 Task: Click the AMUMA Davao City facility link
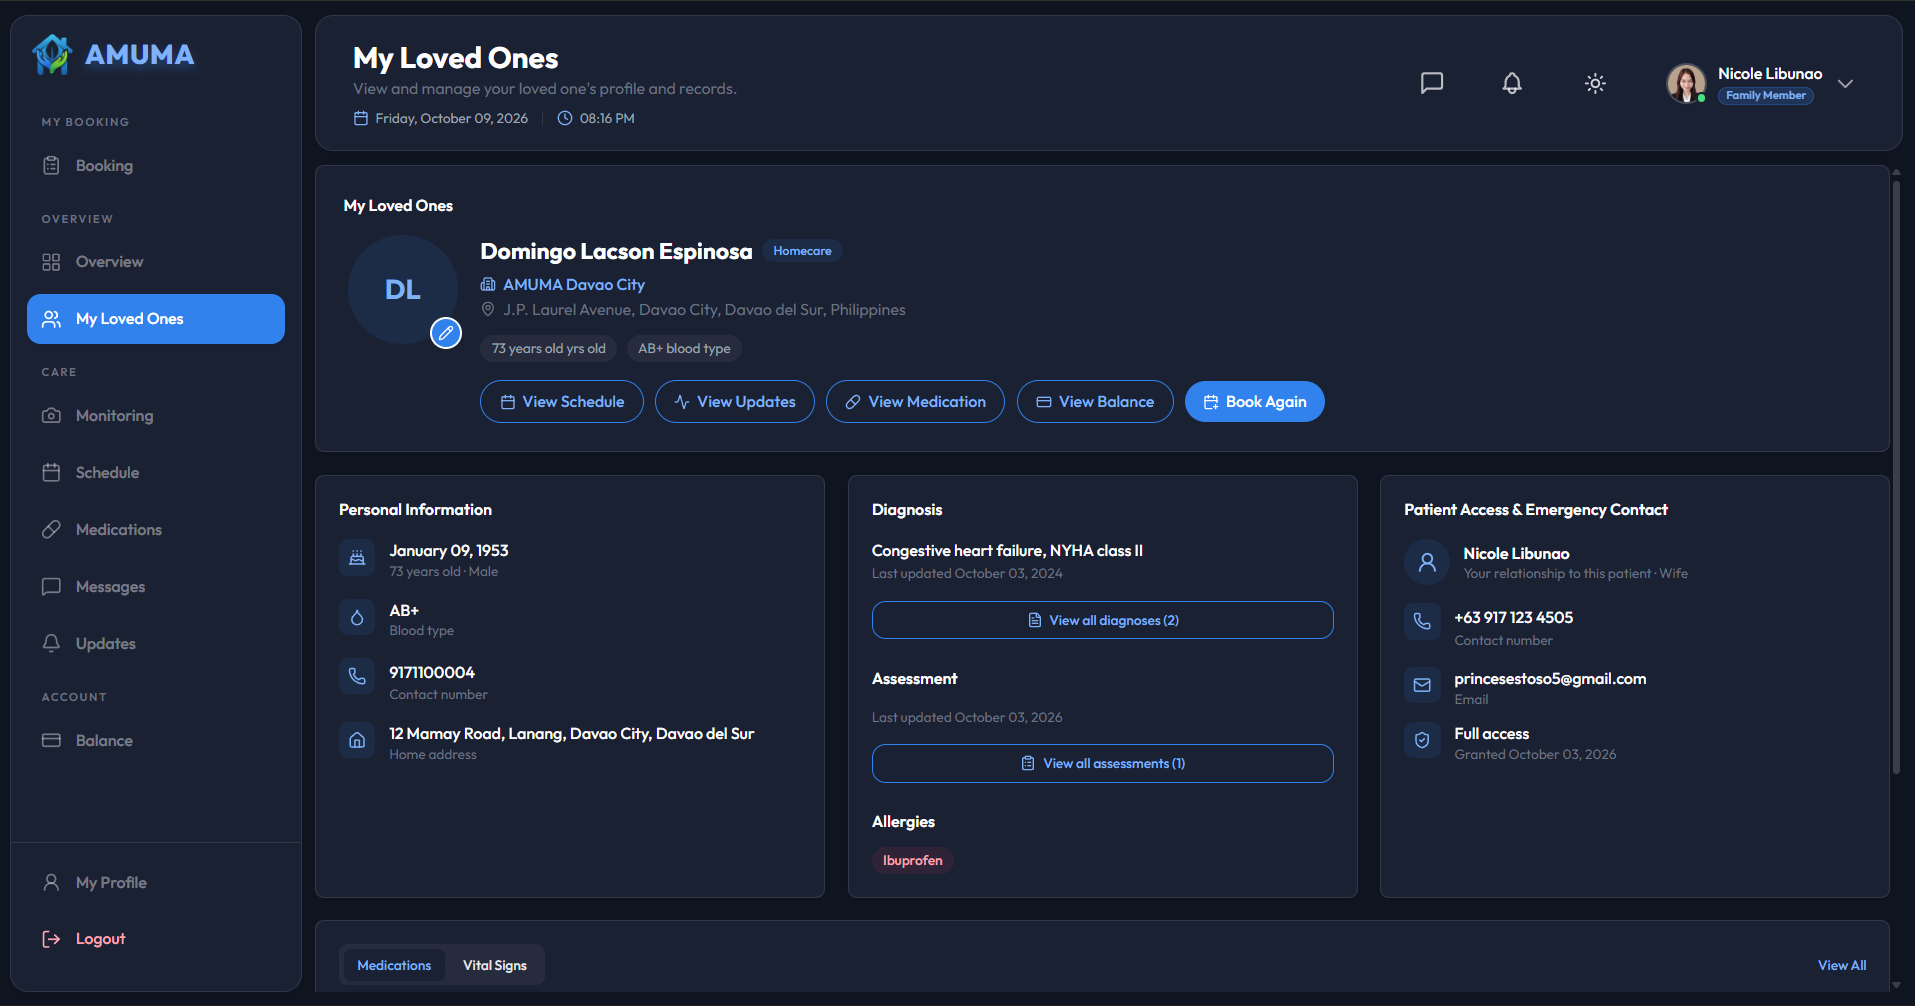tap(574, 285)
